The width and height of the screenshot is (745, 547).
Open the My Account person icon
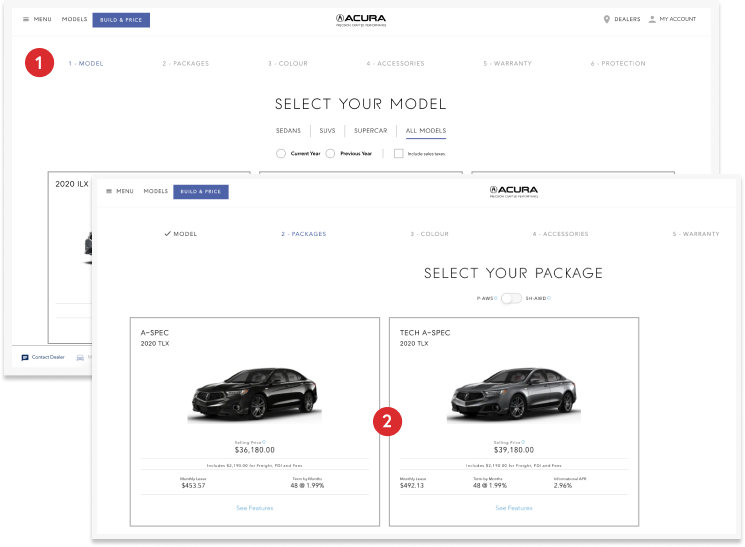(652, 19)
